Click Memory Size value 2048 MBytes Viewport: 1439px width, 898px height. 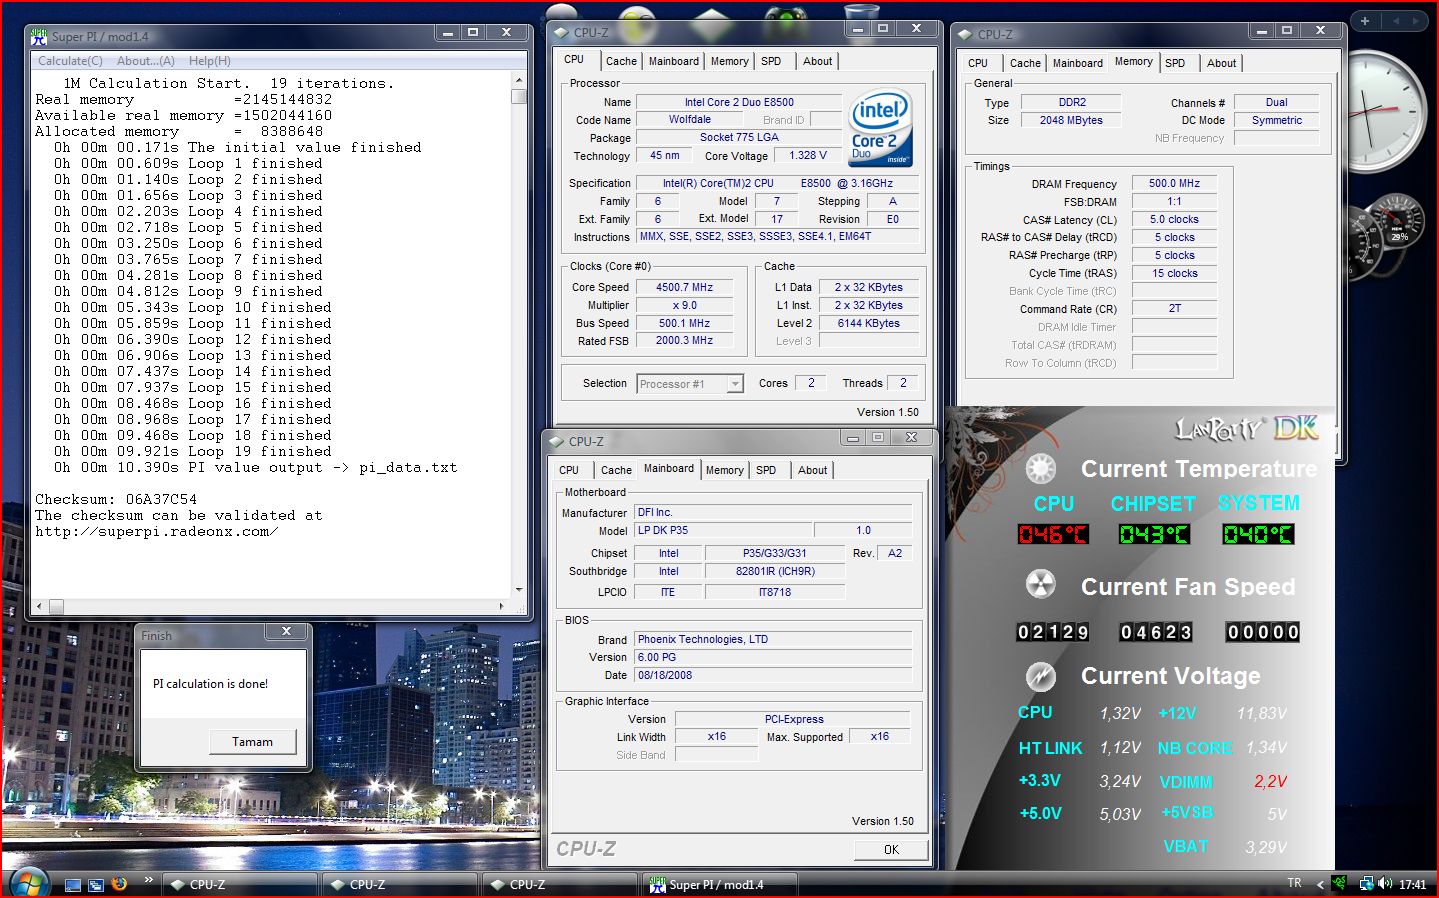point(1071,120)
